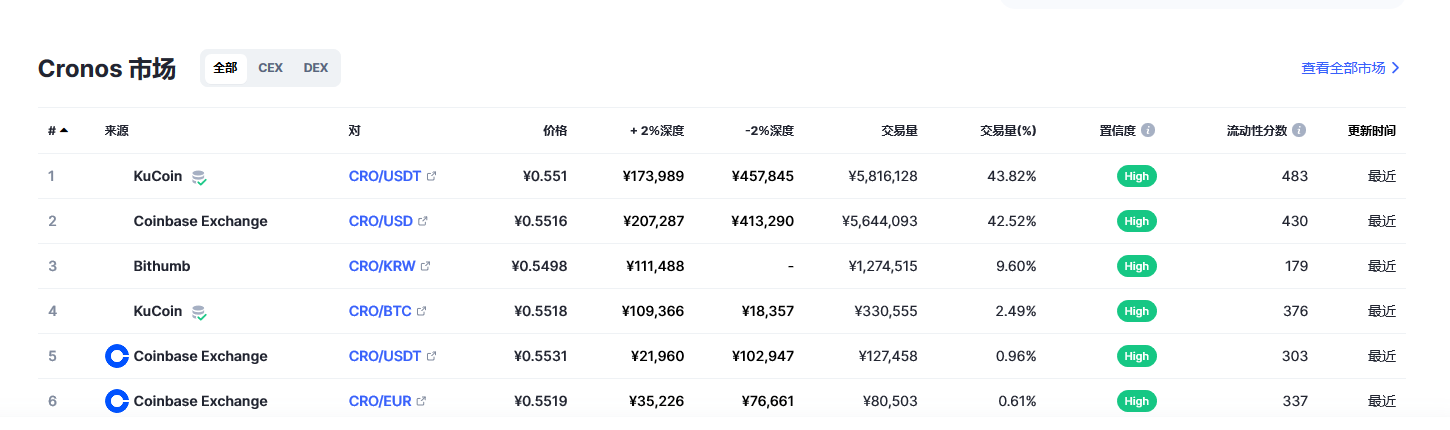1450x430 pixels.
Task: Click the Coinbase Exchange logo in row 5
Action: (x=117, y=356)
